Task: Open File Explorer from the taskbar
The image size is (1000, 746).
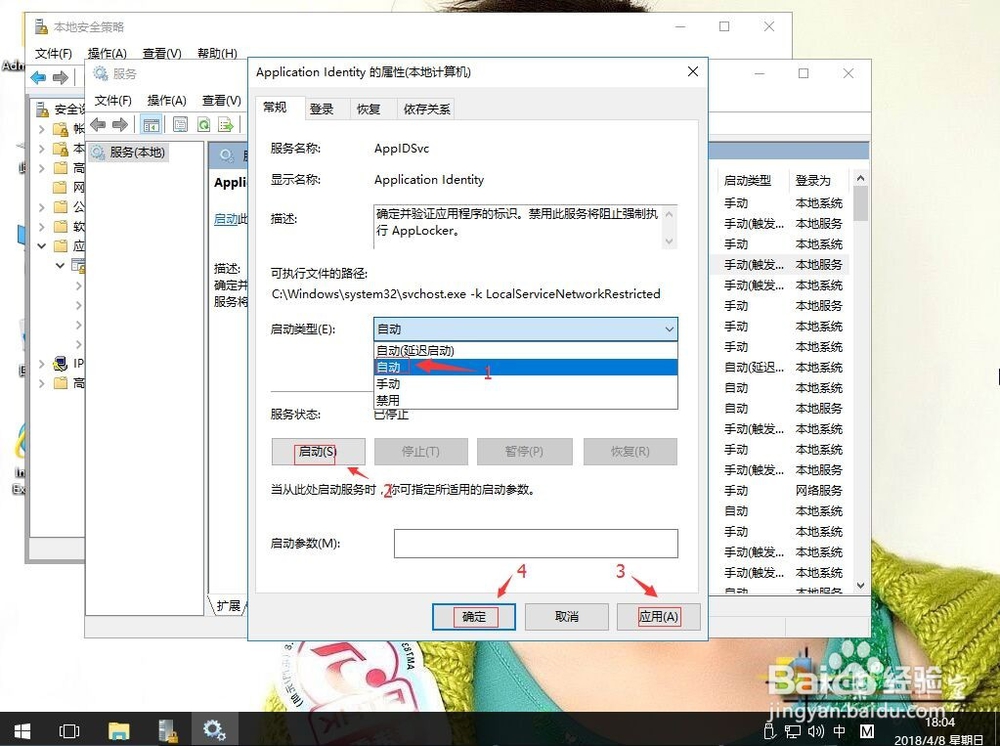Action: (x=118, y=731)
